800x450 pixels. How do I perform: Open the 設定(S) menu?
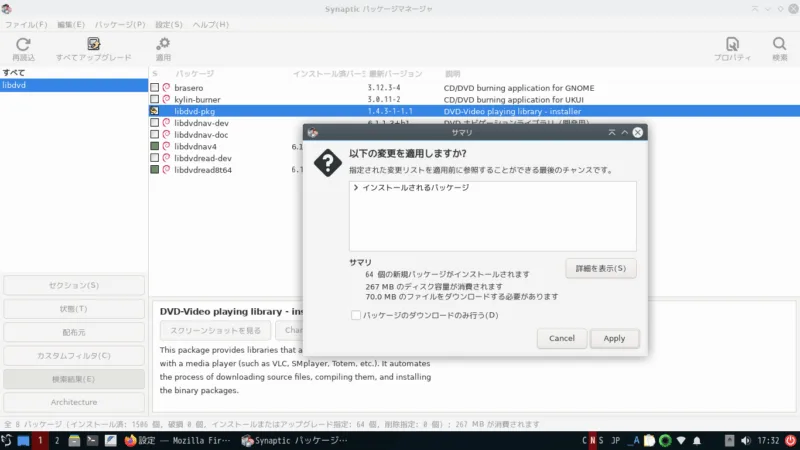[x=169, y=23]
